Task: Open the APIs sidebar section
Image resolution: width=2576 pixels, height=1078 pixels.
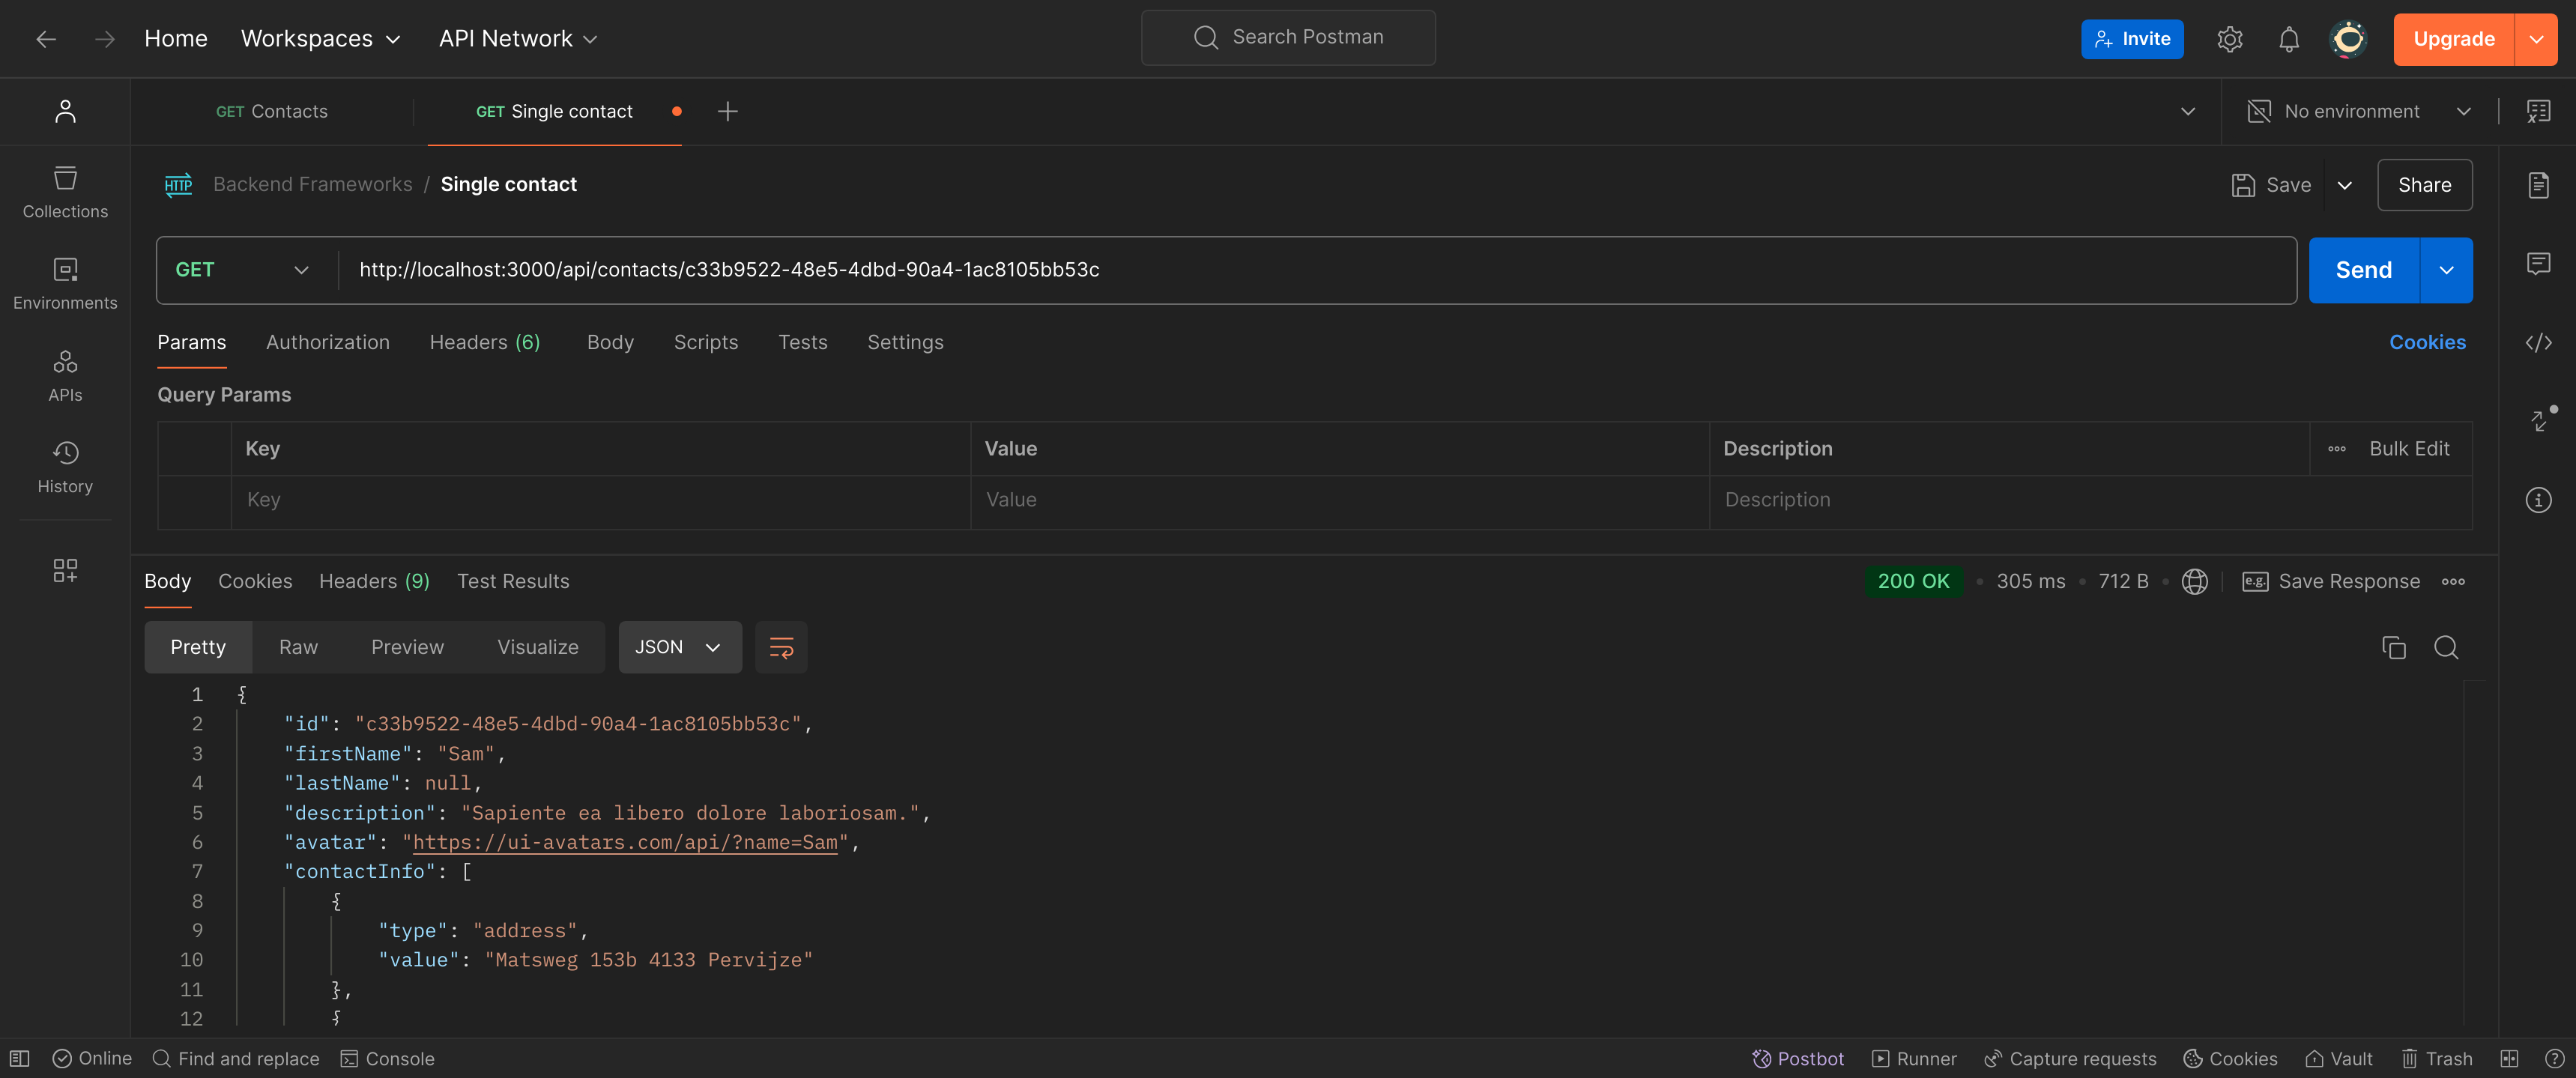Action: (65, 375)
